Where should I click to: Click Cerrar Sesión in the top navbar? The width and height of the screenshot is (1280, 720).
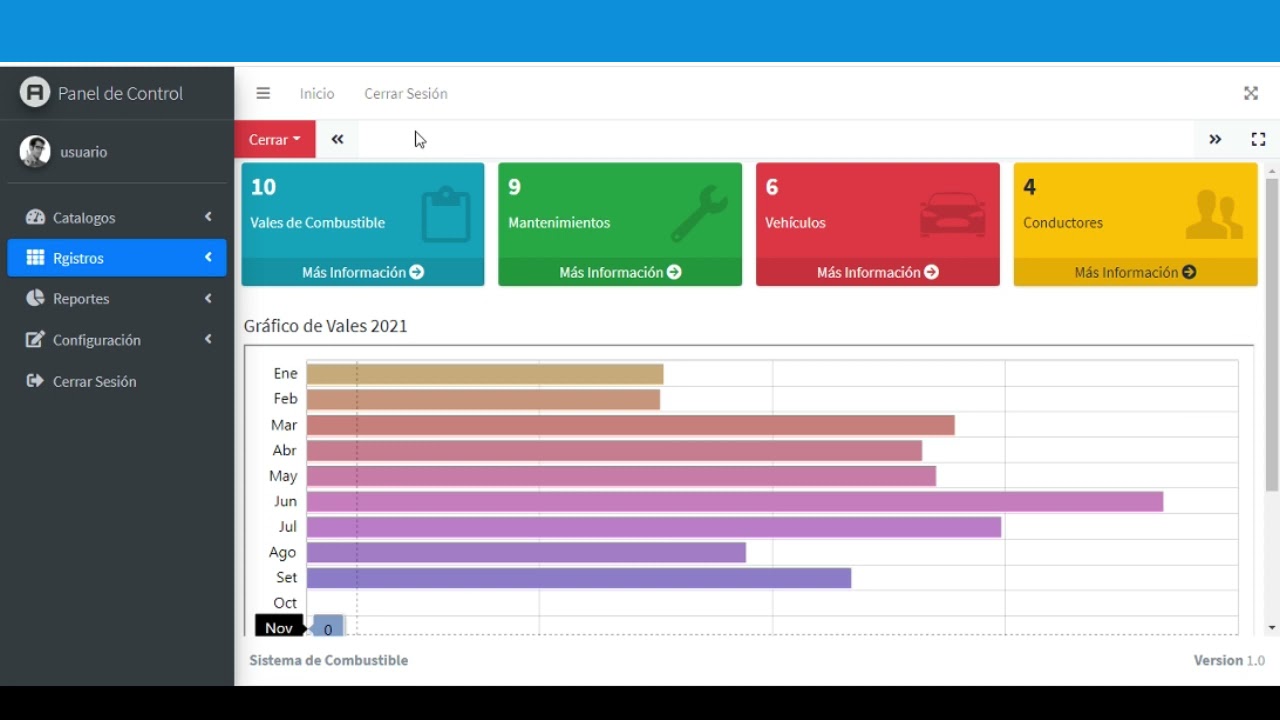[x=406, y=93]
